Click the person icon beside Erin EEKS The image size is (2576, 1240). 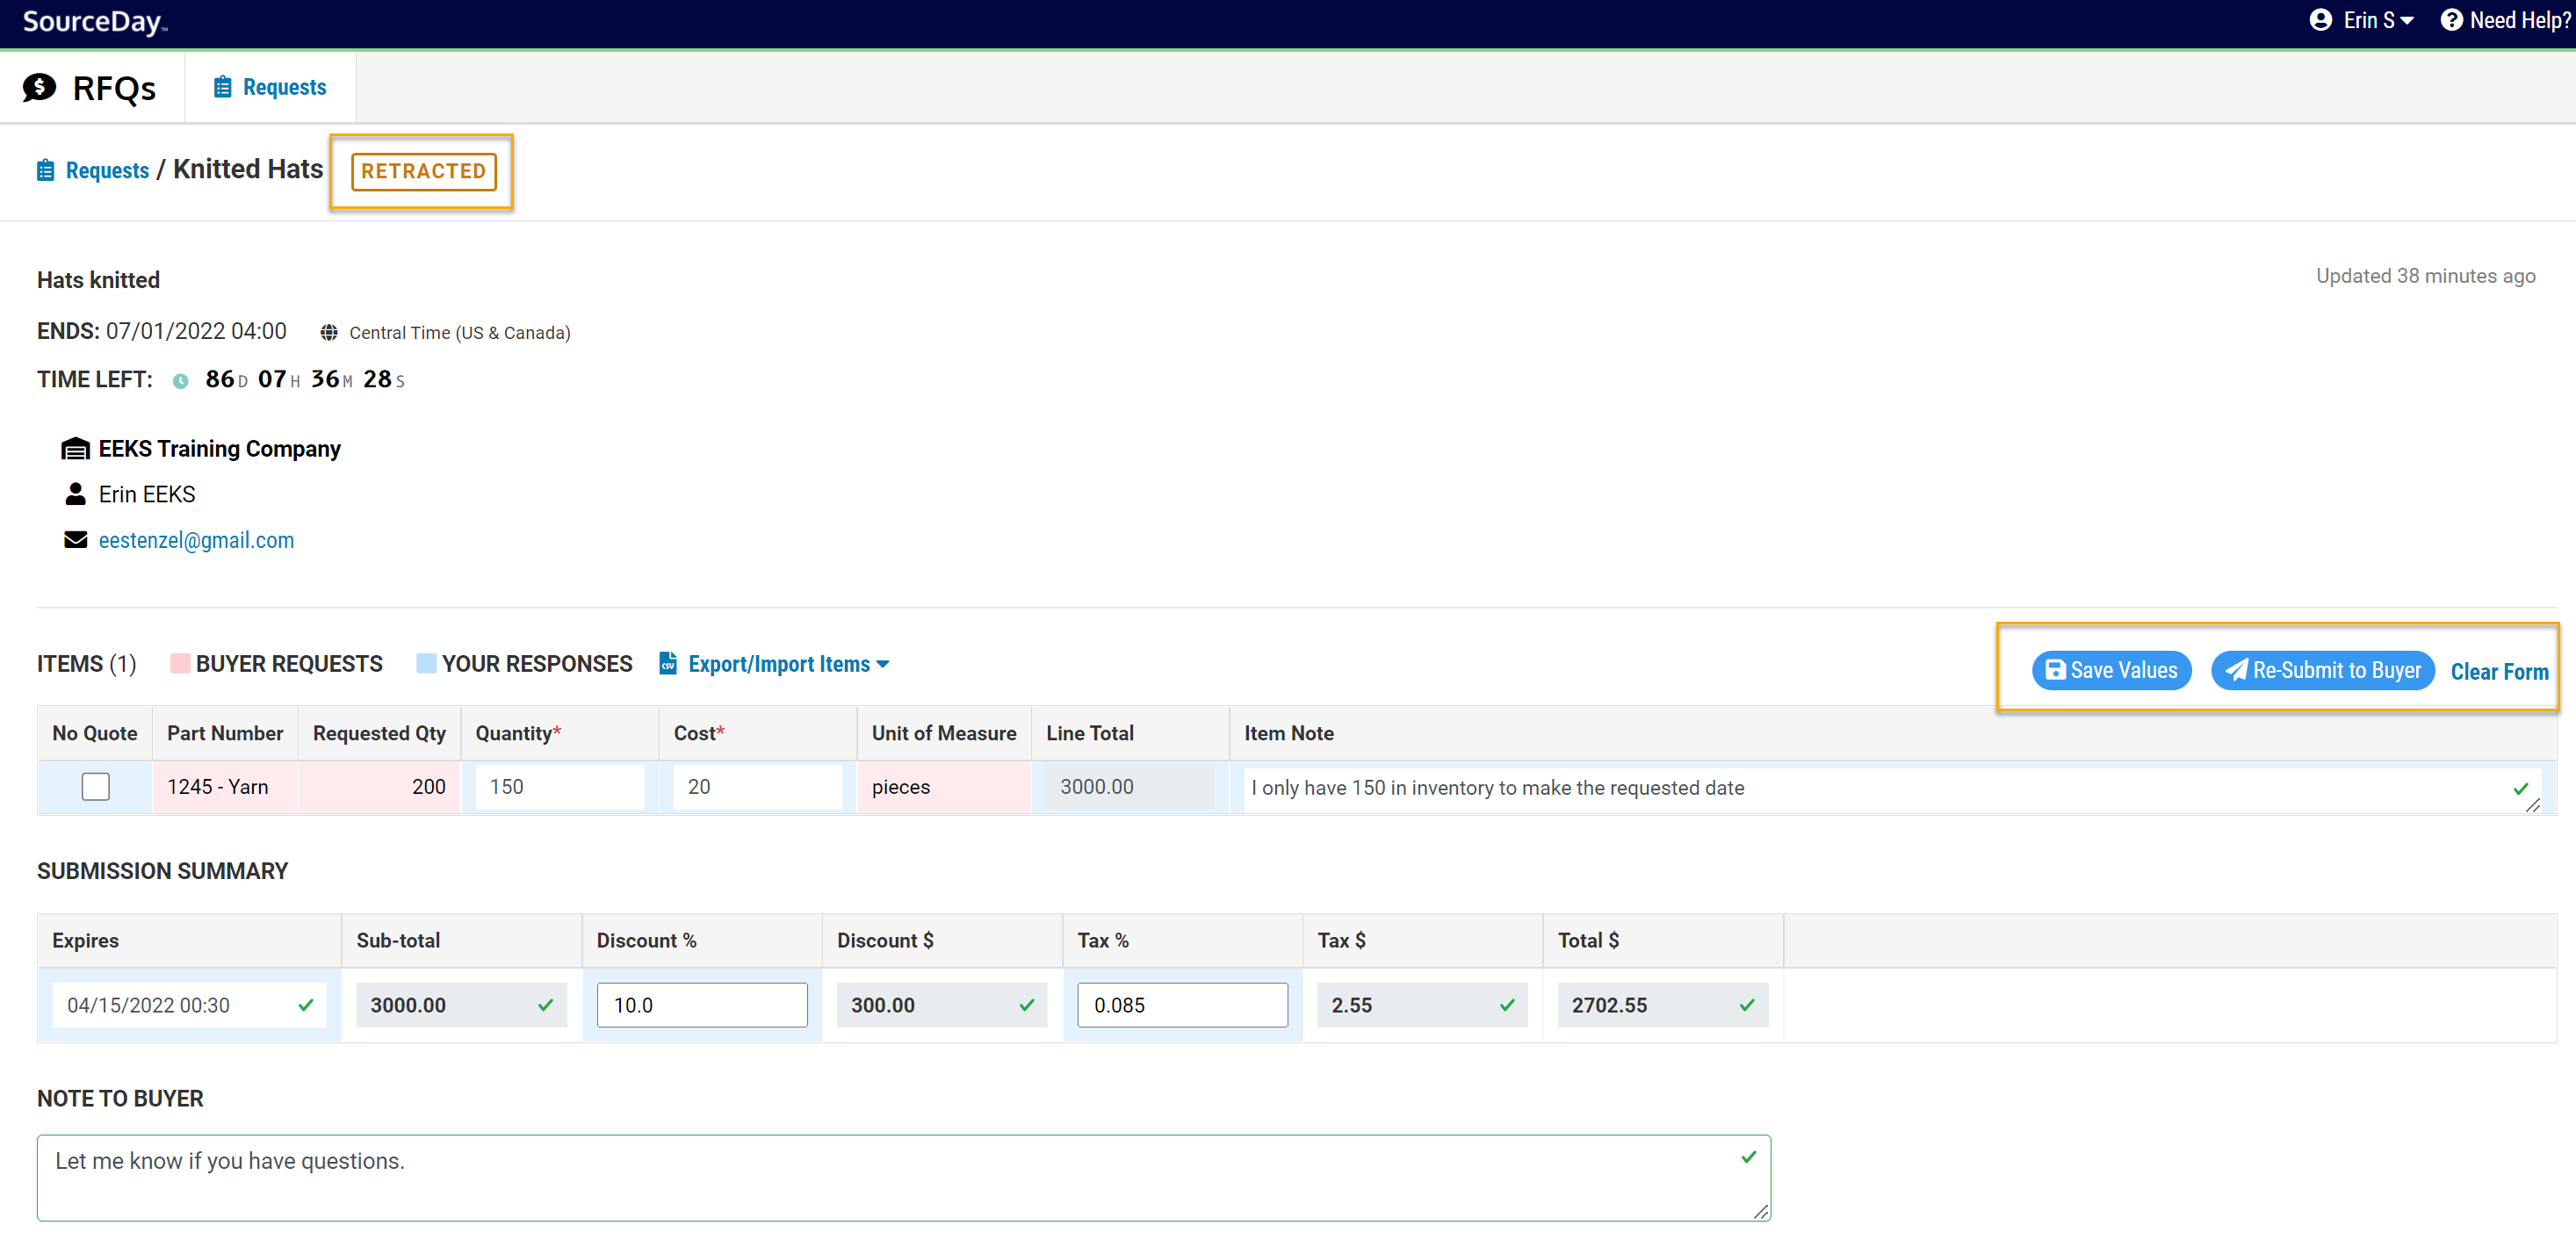pyautogui.click(x=75, y=494)
